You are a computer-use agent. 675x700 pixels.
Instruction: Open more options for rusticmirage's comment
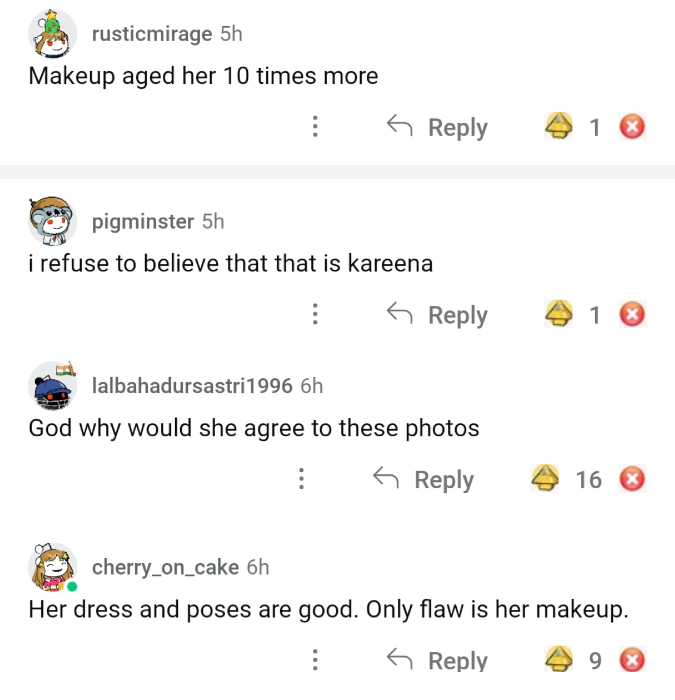pos(315,127)
